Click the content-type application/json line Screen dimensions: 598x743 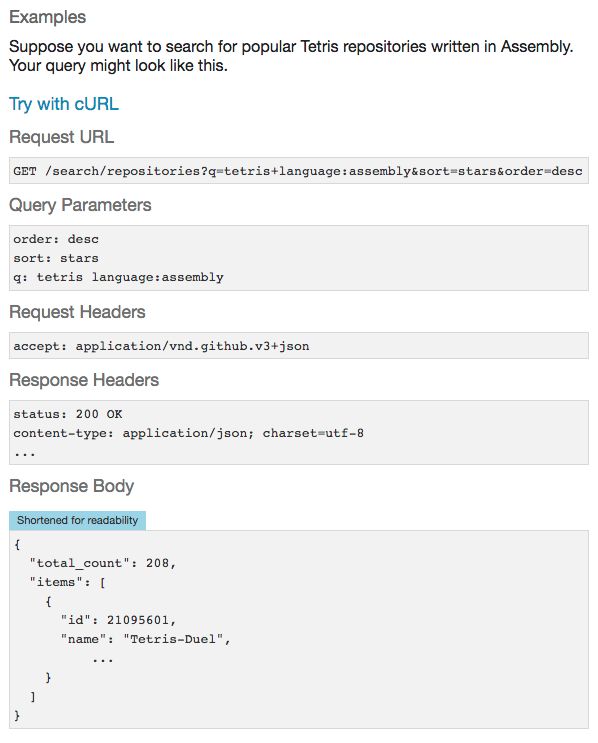click(x=189, y=433)
